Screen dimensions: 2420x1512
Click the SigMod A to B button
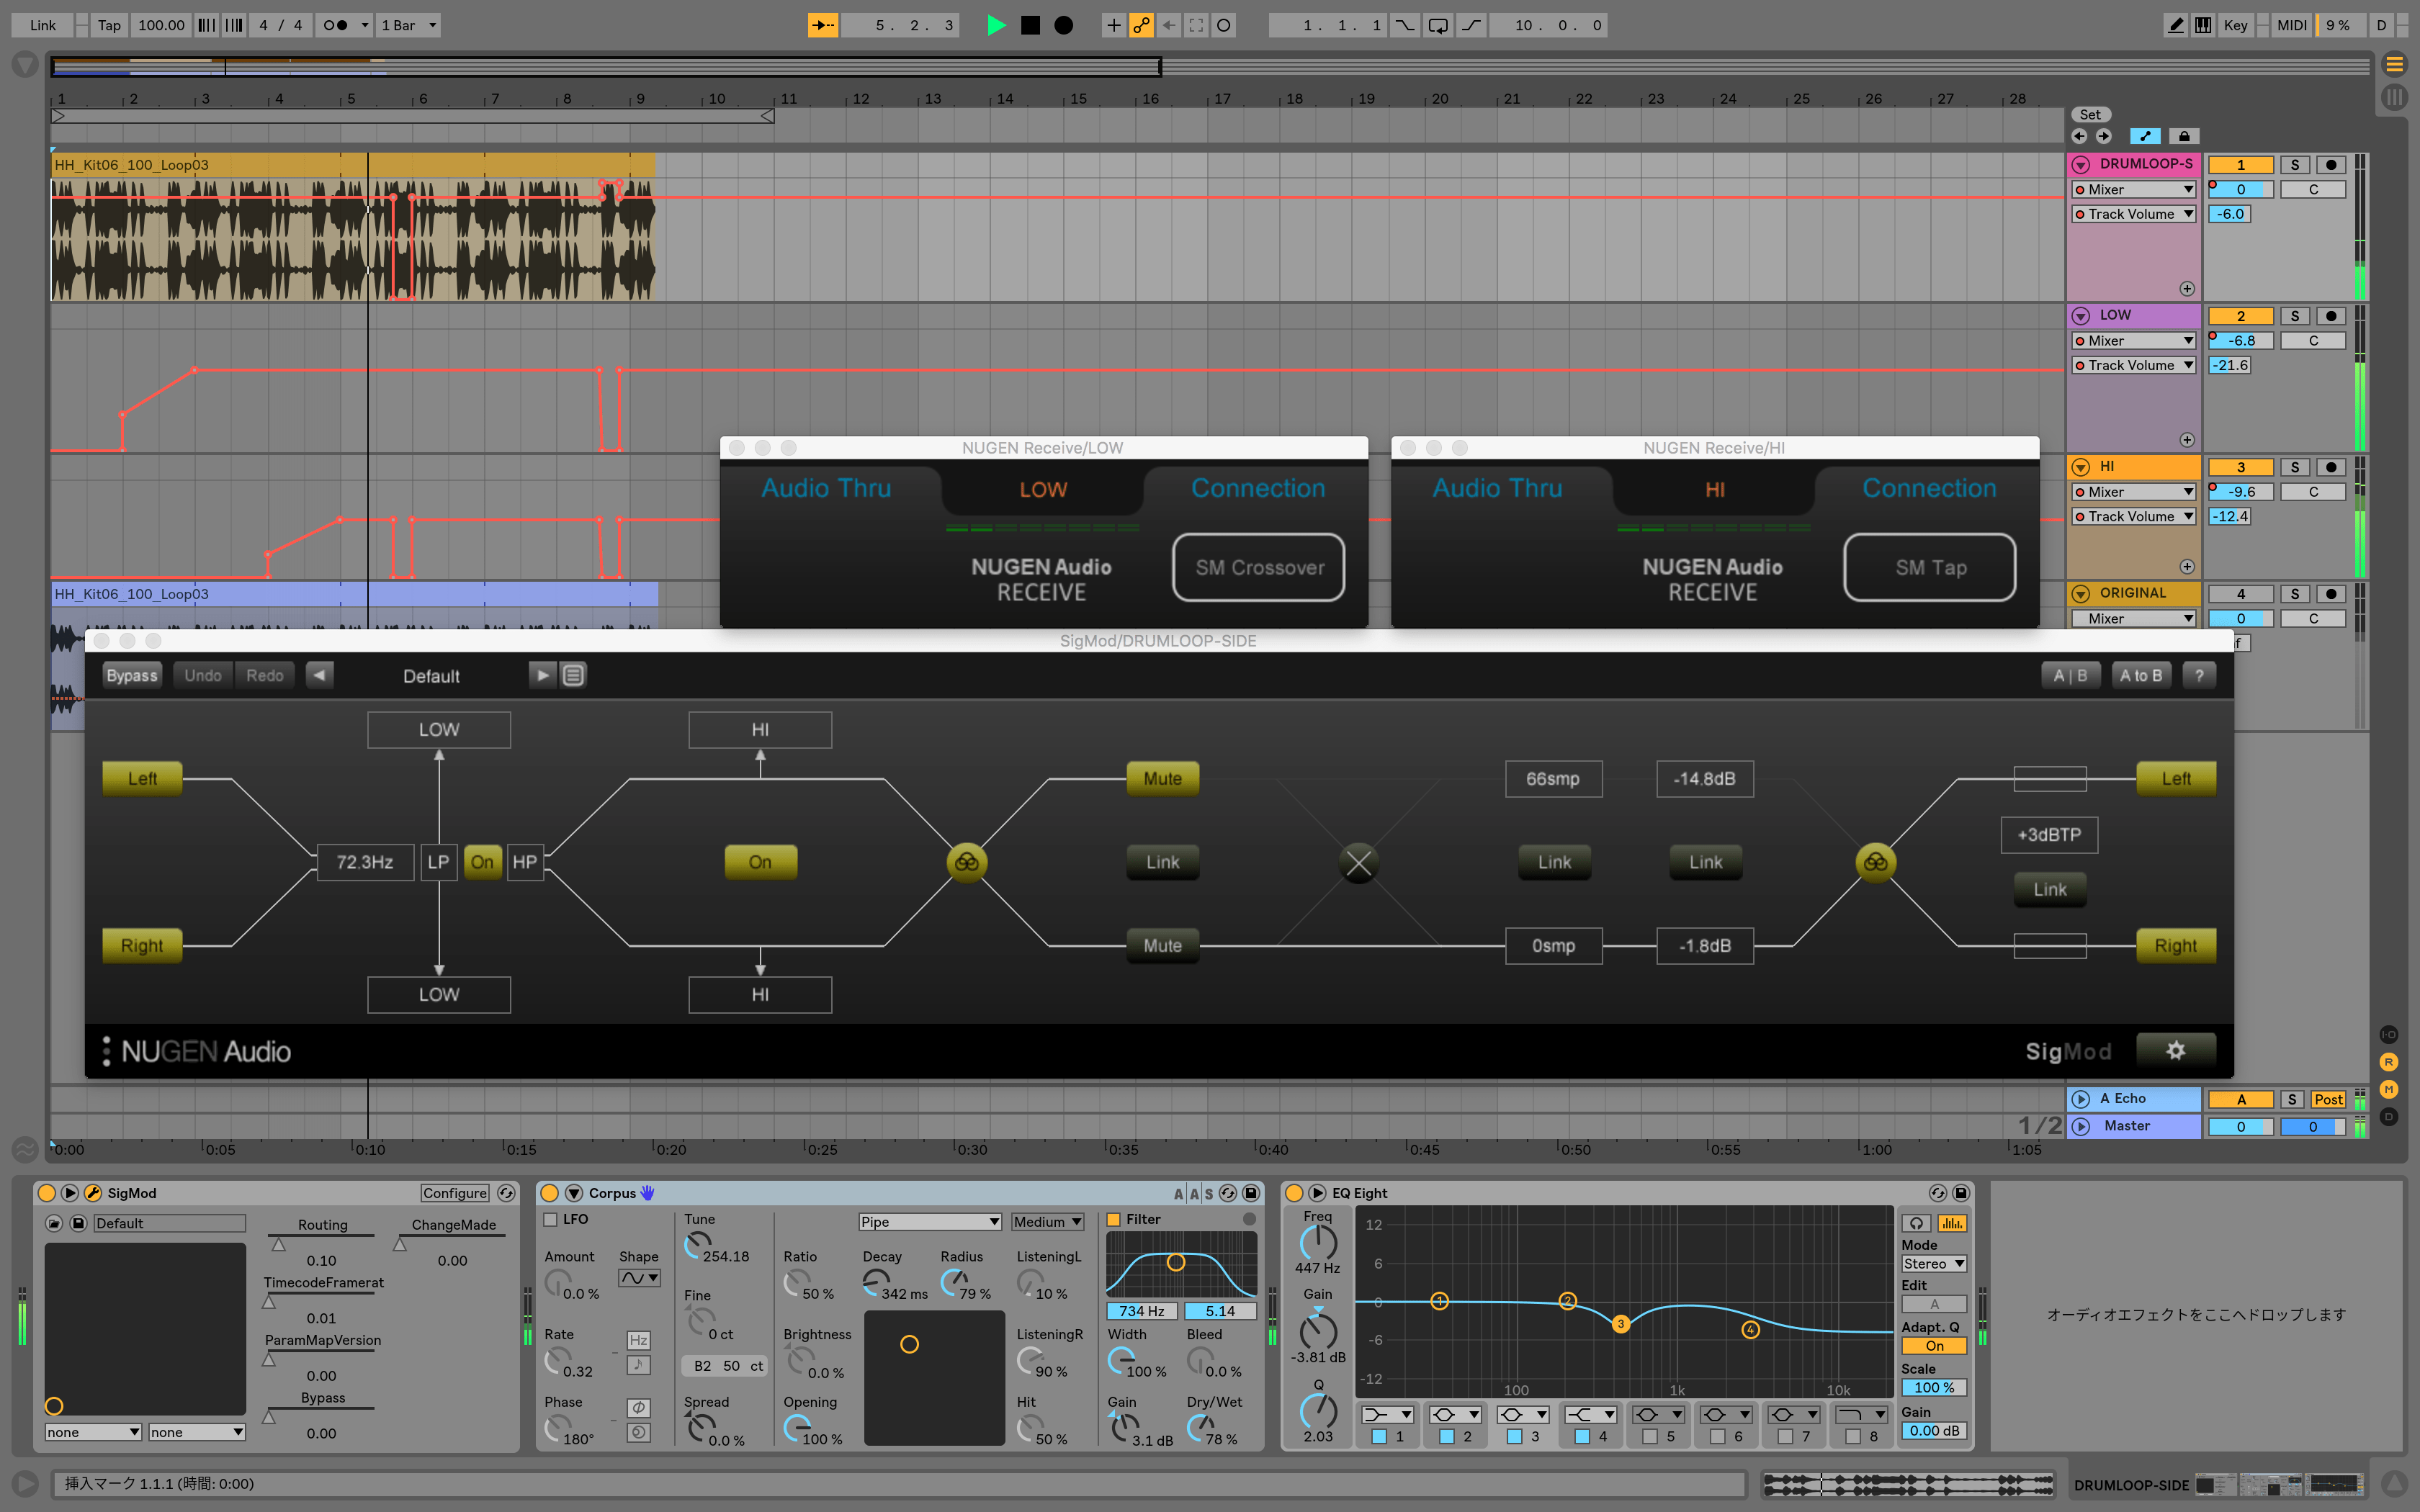[2141, 675]
